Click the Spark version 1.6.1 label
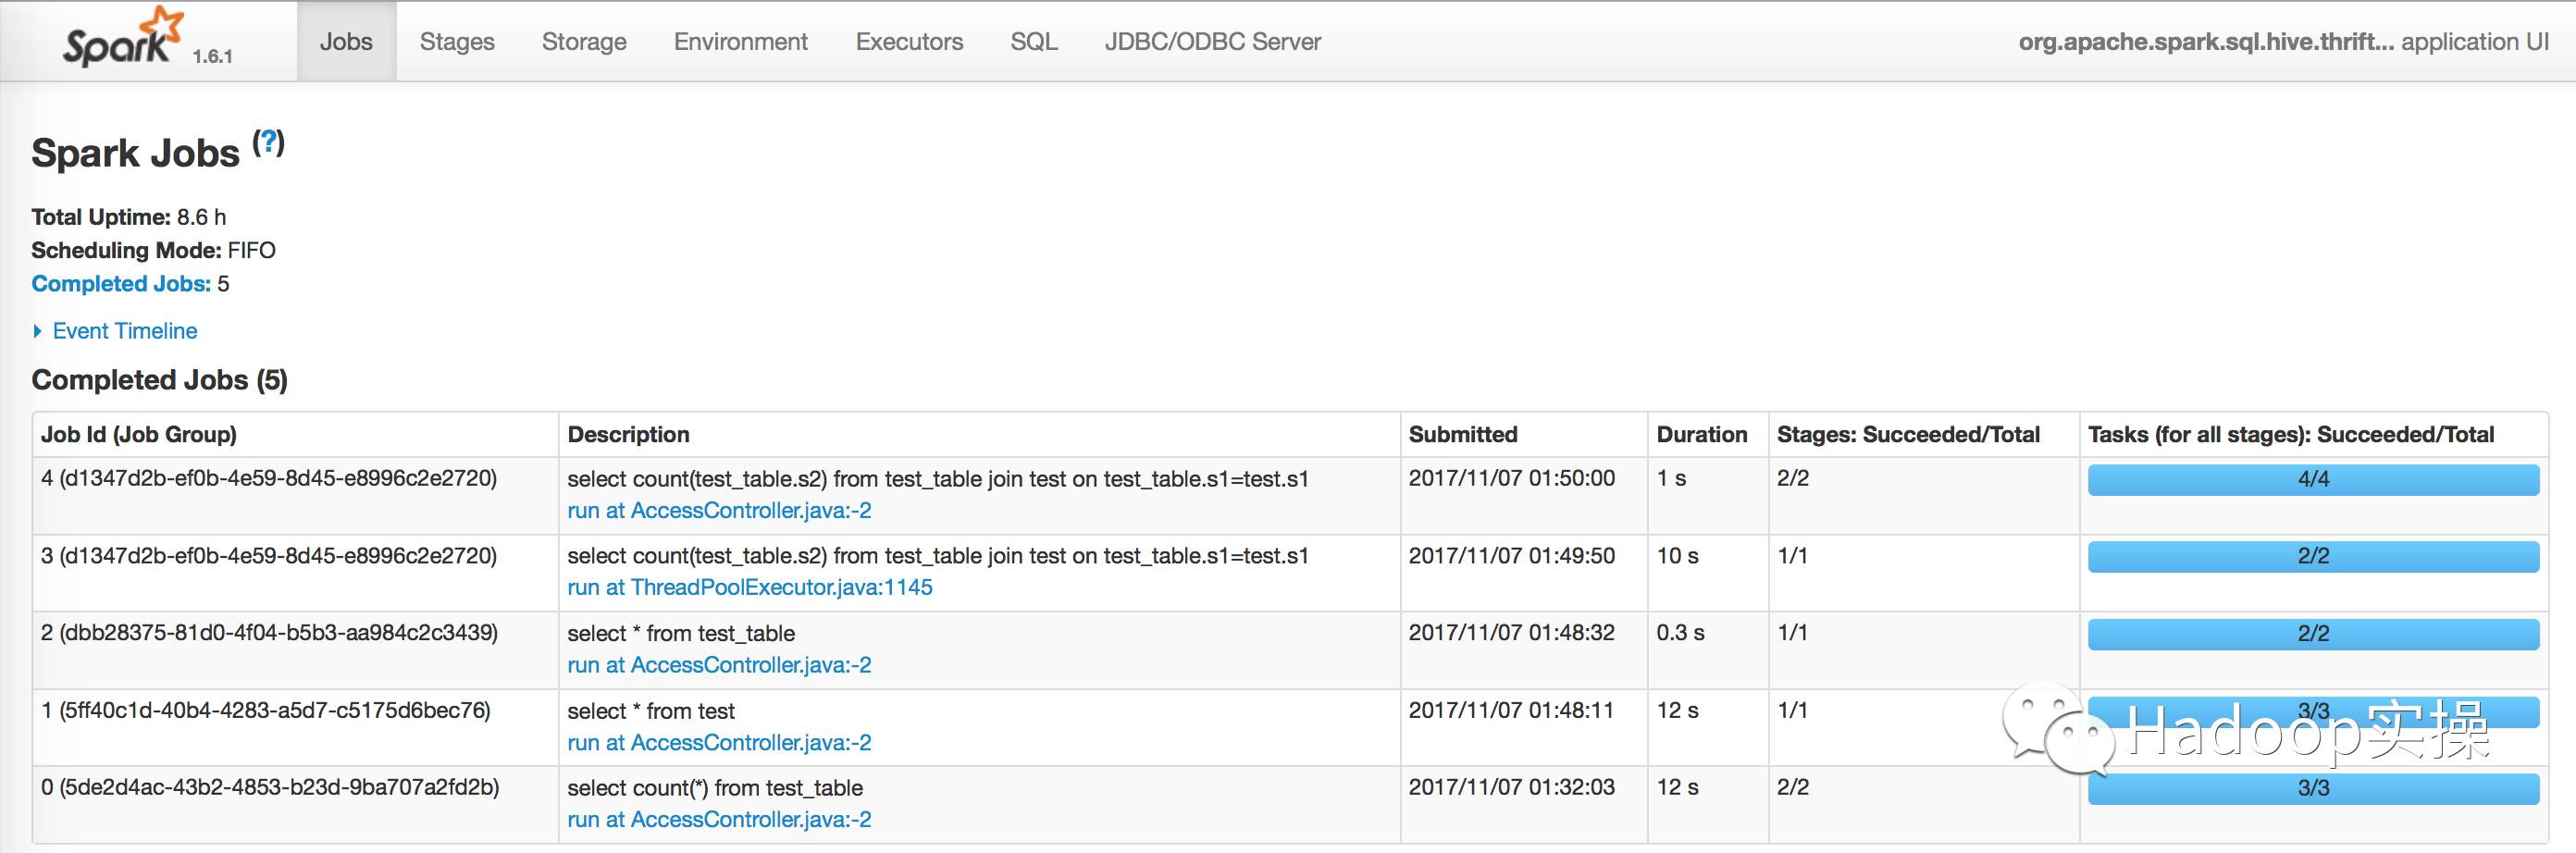 click(x=213, y=57)
